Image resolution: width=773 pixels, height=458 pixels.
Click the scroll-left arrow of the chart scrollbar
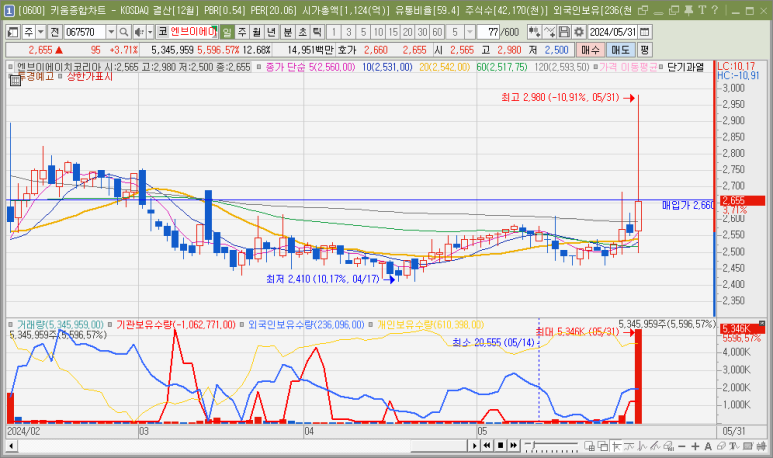click(x=11, y=447)
